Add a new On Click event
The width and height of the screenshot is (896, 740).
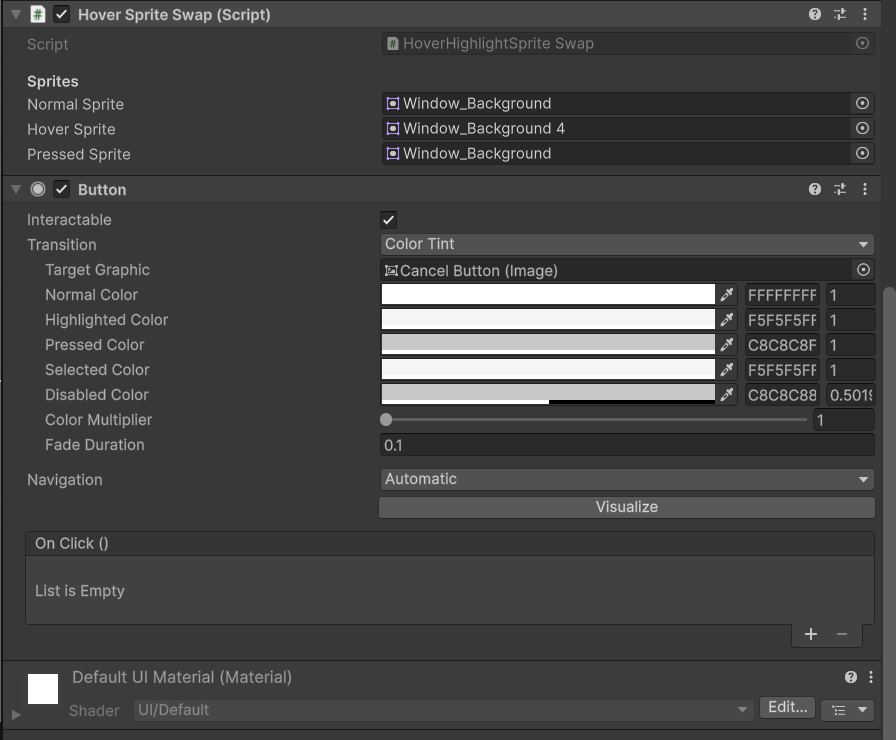pos(810,634)
